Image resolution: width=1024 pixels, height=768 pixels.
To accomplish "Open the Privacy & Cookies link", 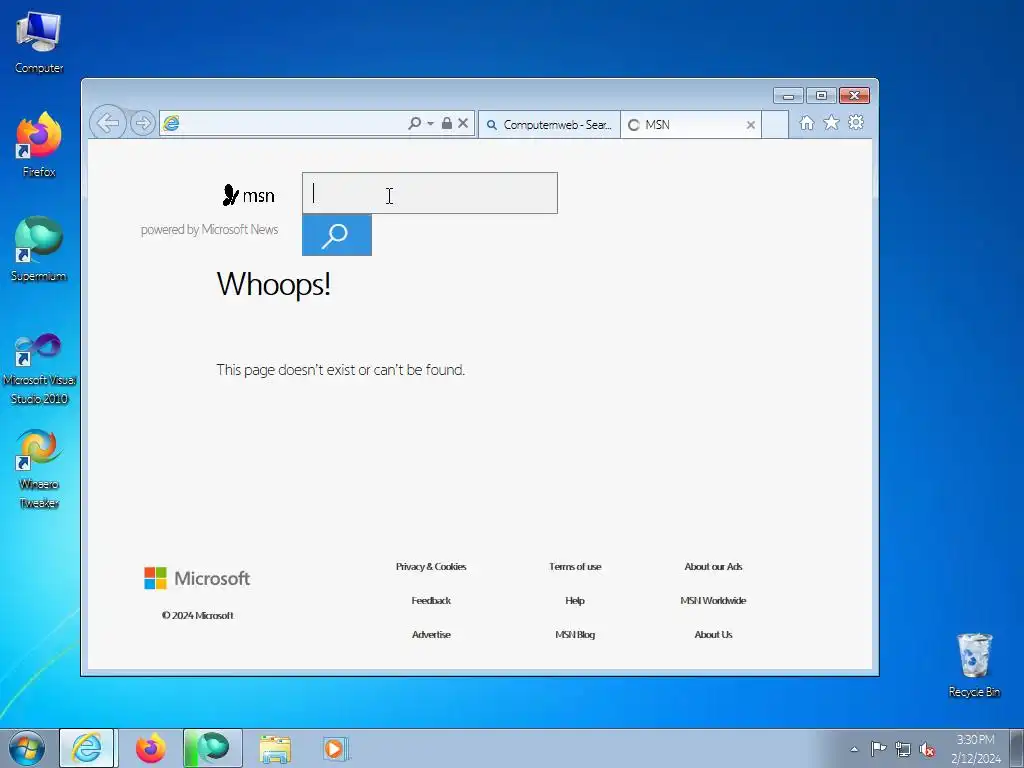I will click(x=431, y=566).
